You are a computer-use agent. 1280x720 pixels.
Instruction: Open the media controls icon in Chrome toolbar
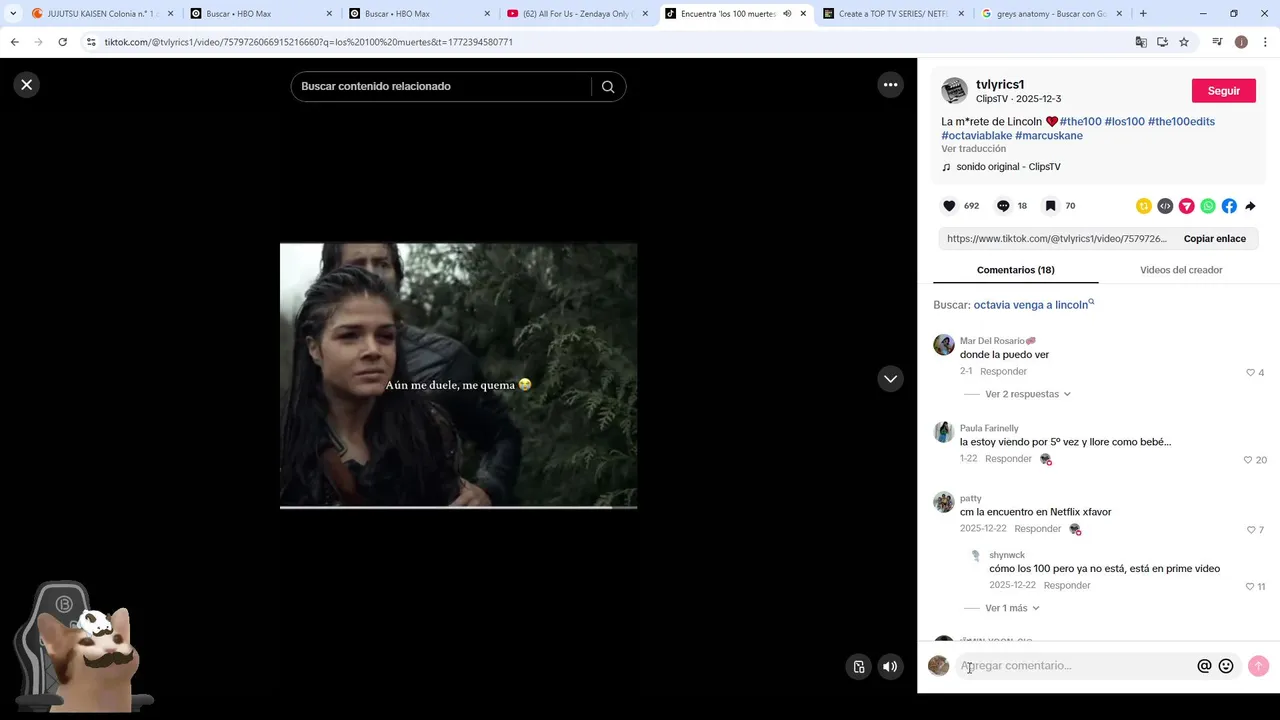(1217, 42)
